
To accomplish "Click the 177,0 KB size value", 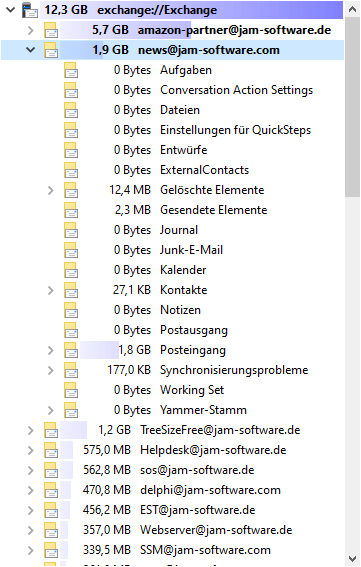I will pyautogui.click(x=129, y=370).
